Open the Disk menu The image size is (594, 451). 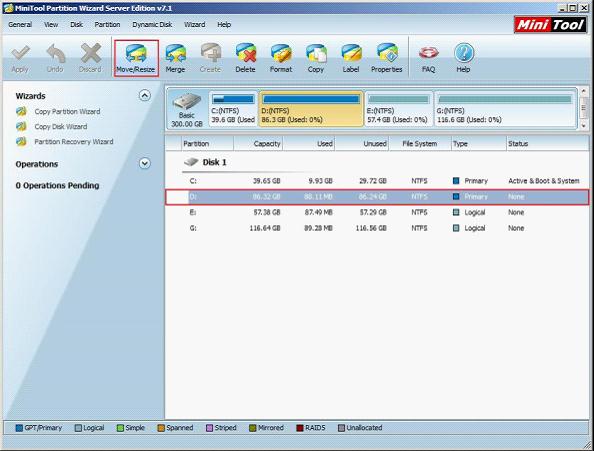76,25
